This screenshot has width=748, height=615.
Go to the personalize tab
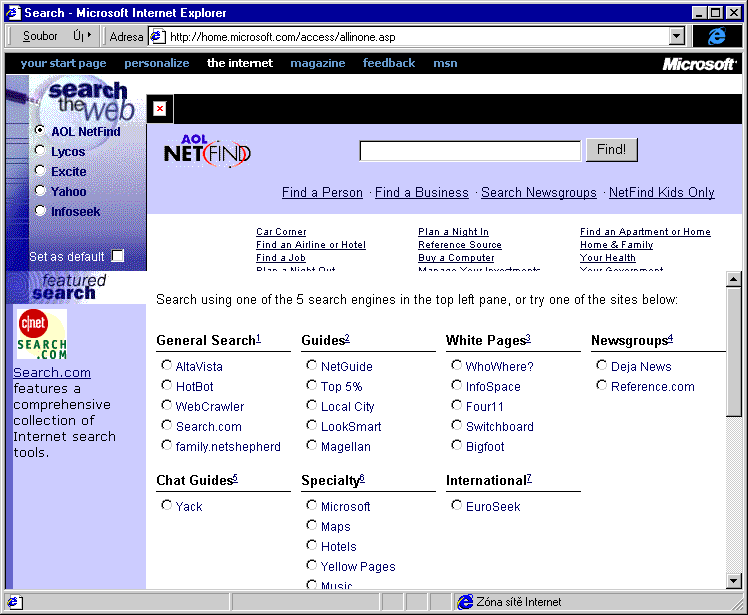click(x=156, y=63)
